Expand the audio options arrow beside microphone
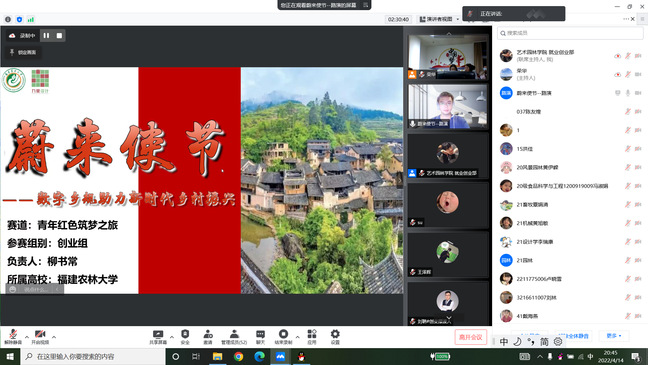Viewport: 648px width, 365px height. pos(27,337)
